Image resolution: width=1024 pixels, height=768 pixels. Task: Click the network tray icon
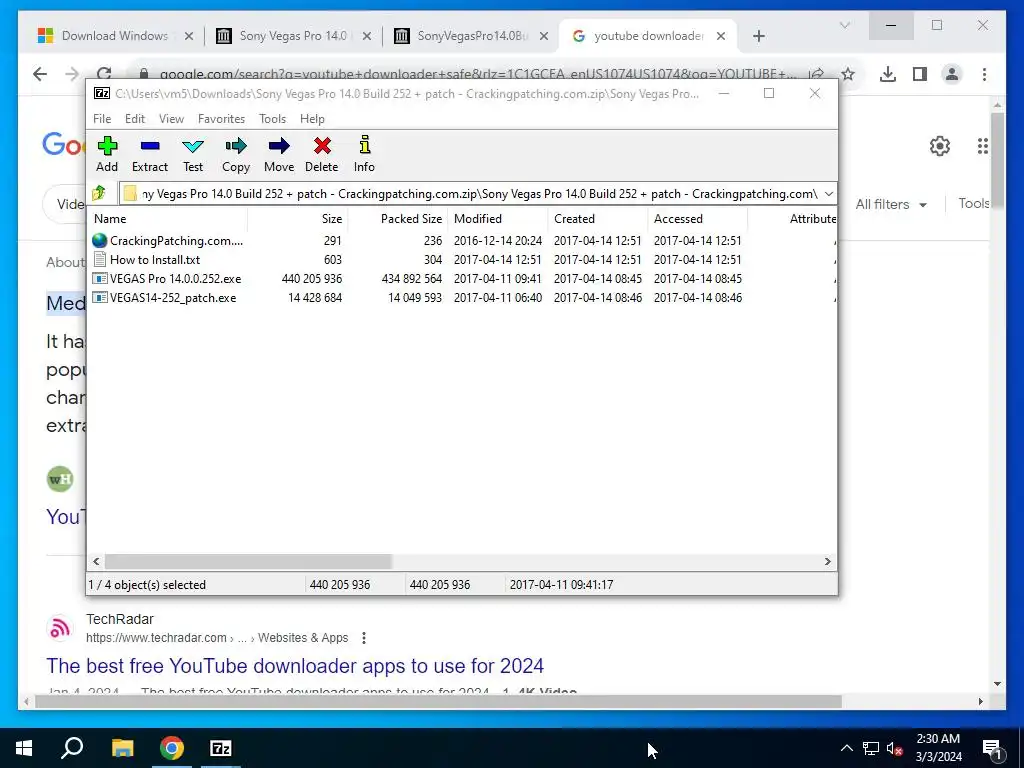click(871, 748)
